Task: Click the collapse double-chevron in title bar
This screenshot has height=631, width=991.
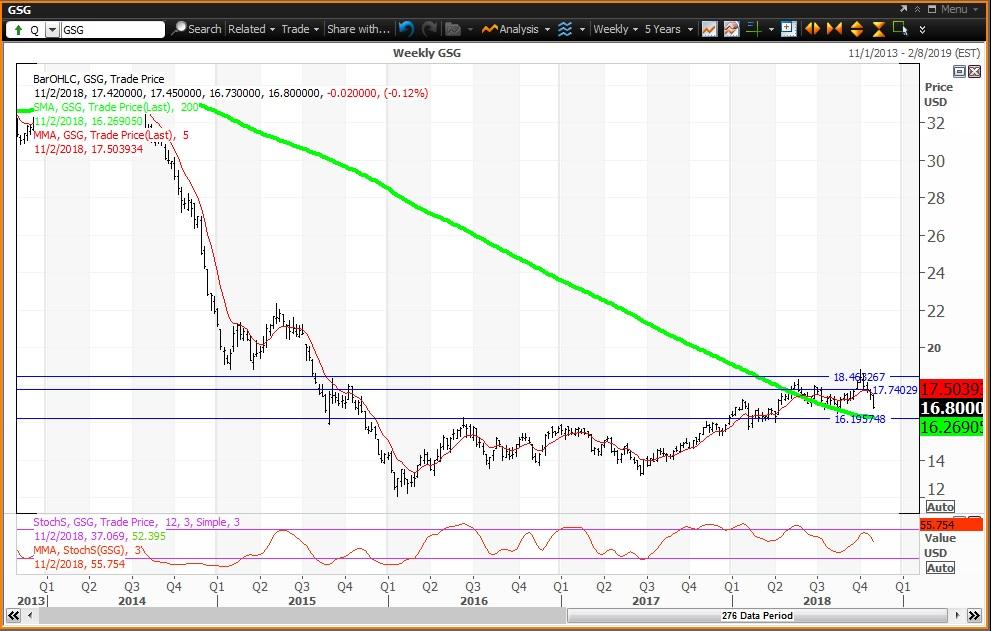Action: [x=917, y=9]
